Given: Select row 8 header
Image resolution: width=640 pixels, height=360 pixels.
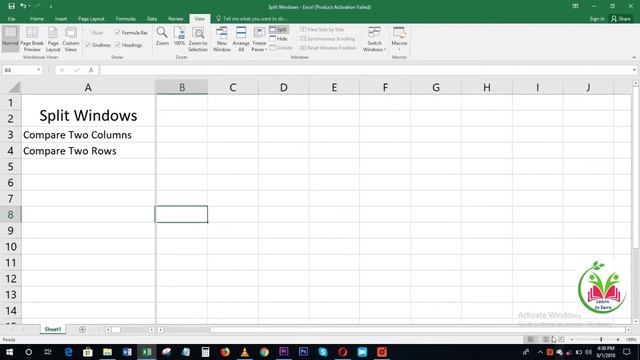Looking at the screenshot, I should [x=11, y=215].
